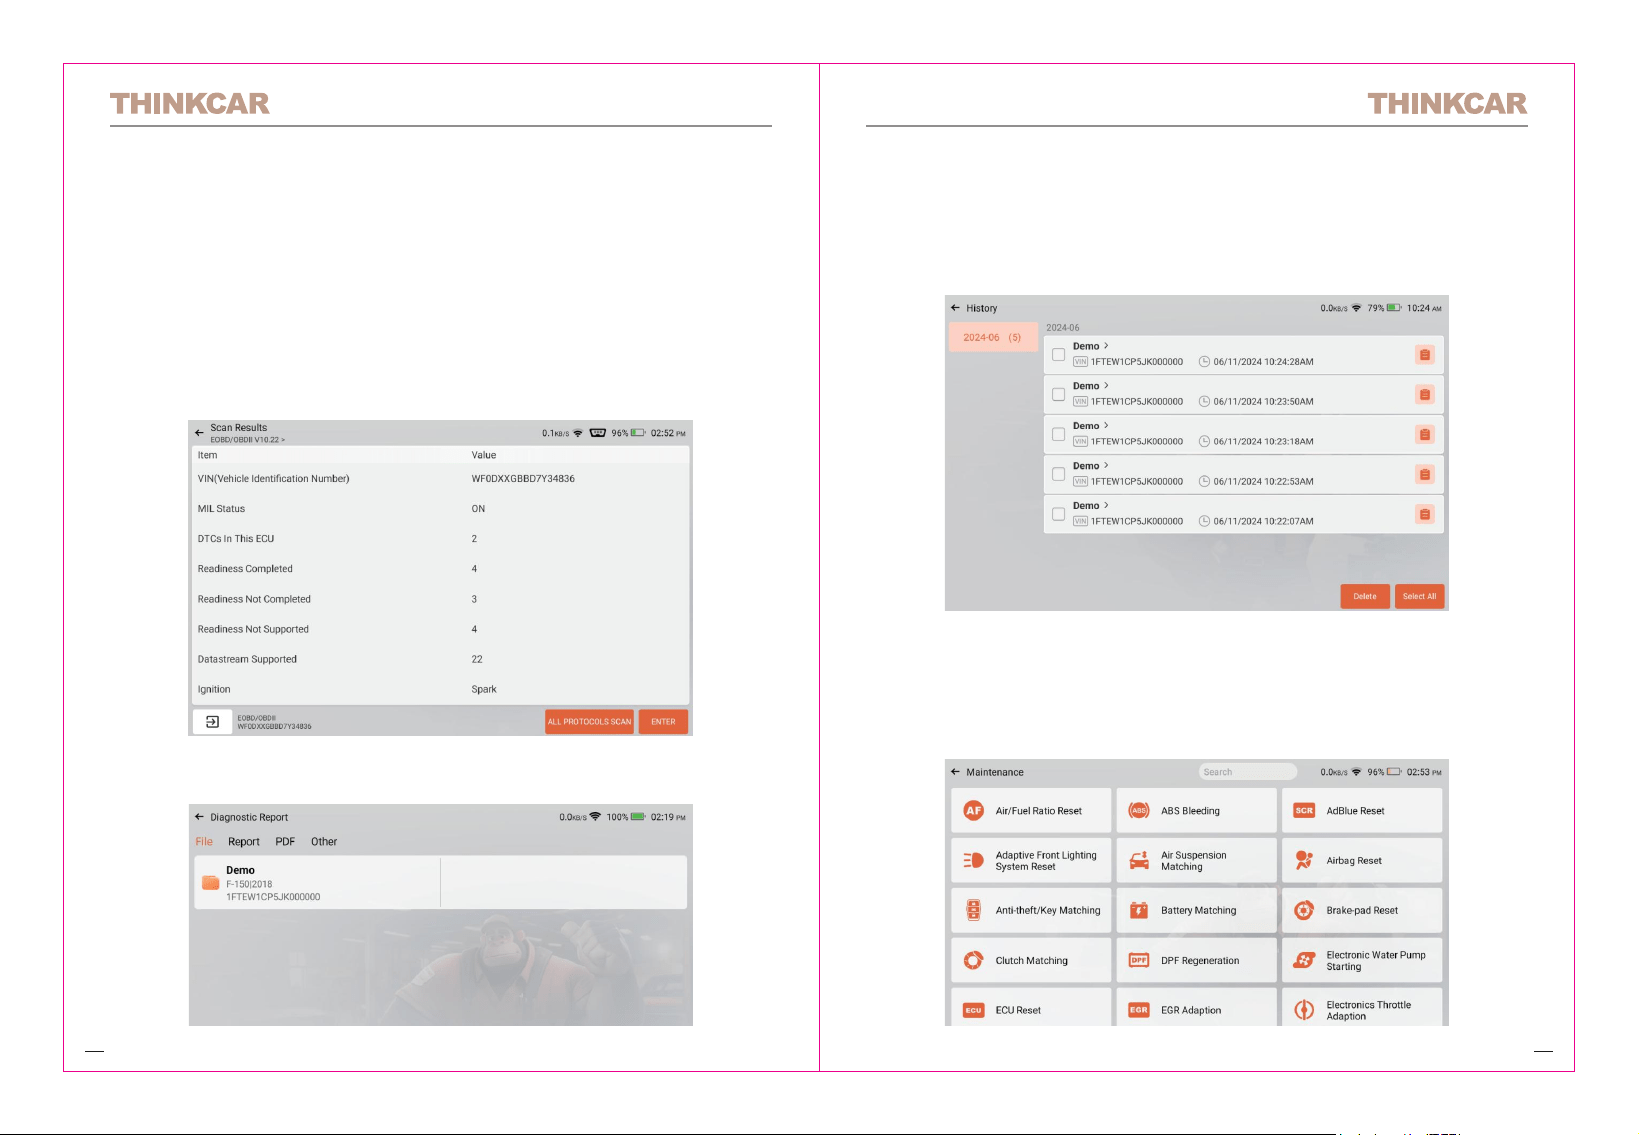Image resolution: width=1639 pixels, height=1135 pixels.
Task: Click the ALL PROTOCOLS SCAN button
Action: [589, 722]
